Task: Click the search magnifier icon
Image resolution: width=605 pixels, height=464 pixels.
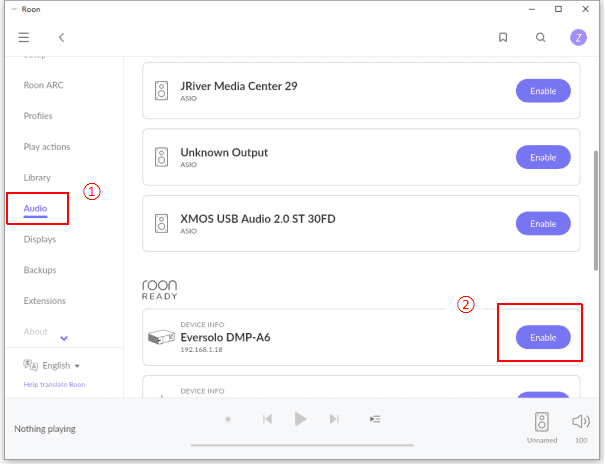Action: click(541, 38)
